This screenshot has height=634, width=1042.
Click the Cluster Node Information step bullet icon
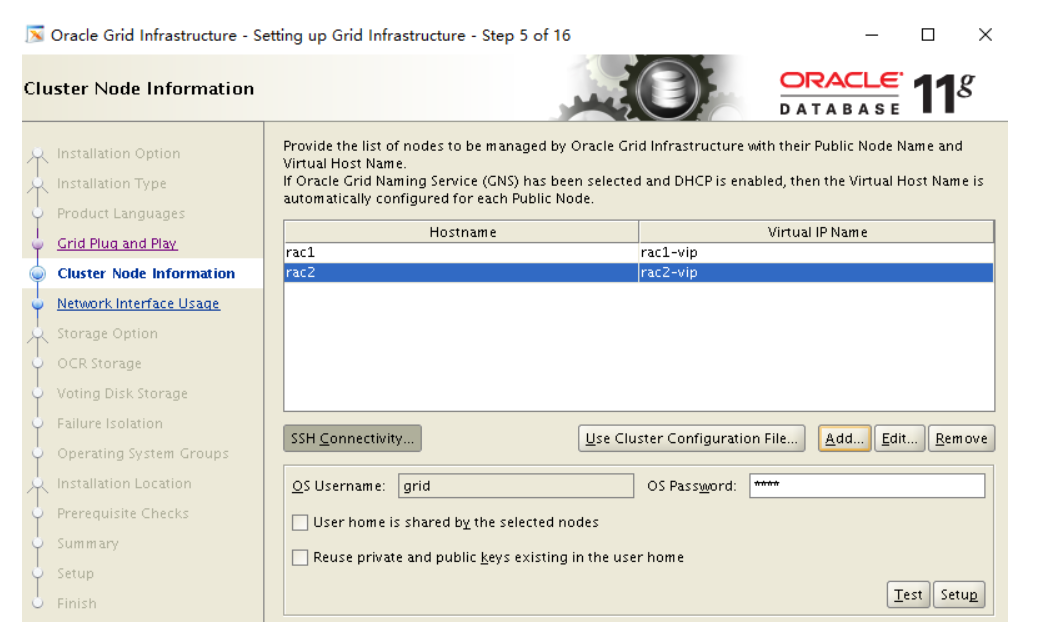(38, 274)
